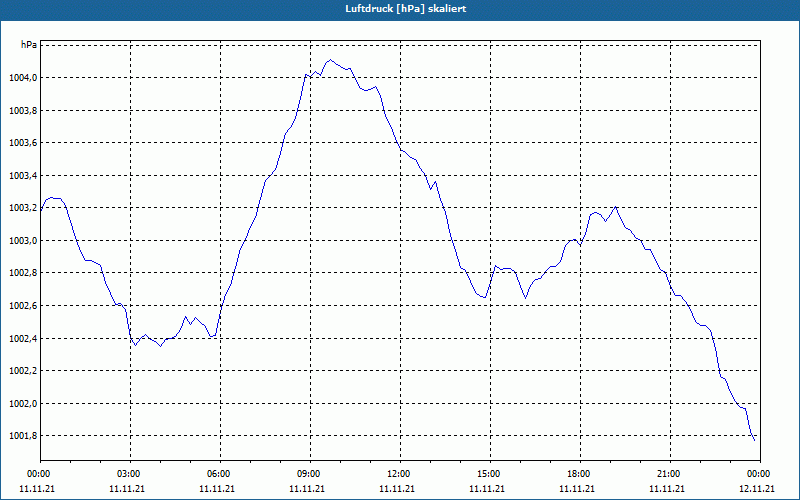Click the 18:00 time label
This screenshot has width=800, height=500.
[x=580, y=474]
